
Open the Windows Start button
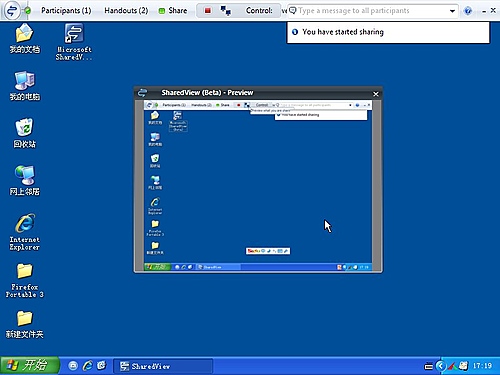point(30,365)
